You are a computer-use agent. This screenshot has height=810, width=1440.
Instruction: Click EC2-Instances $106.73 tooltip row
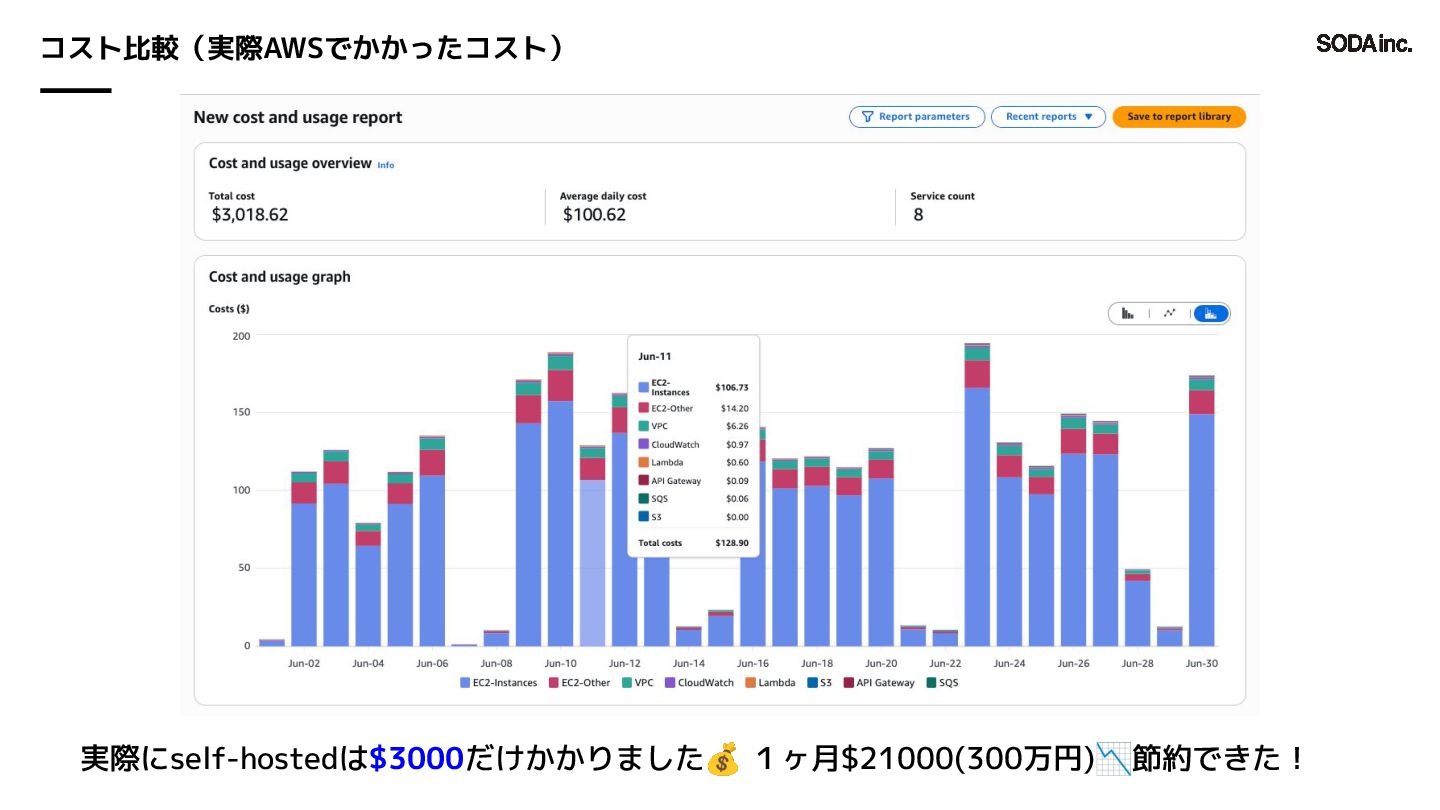[693, 387]
